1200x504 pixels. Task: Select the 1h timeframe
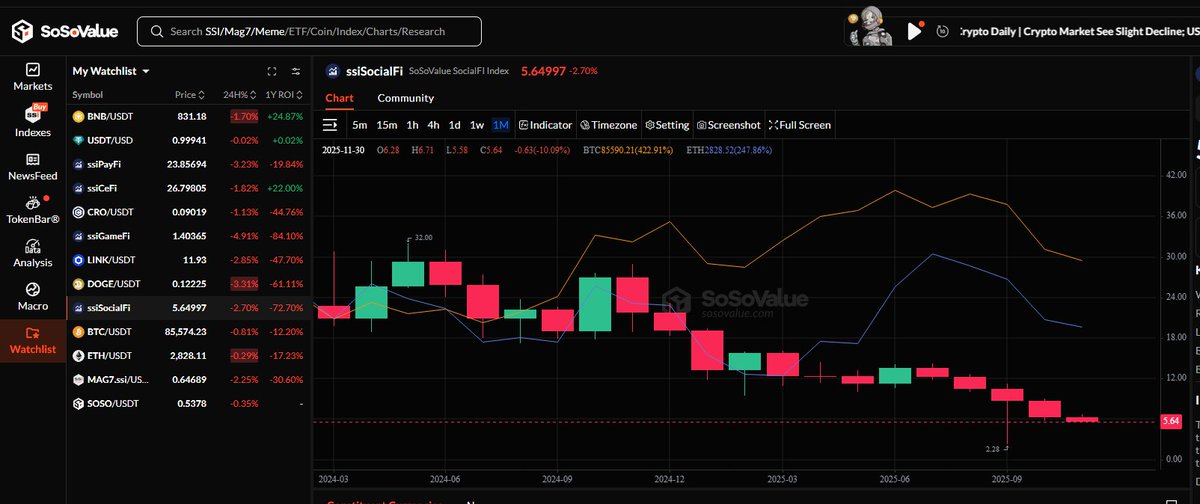point(412,125)
